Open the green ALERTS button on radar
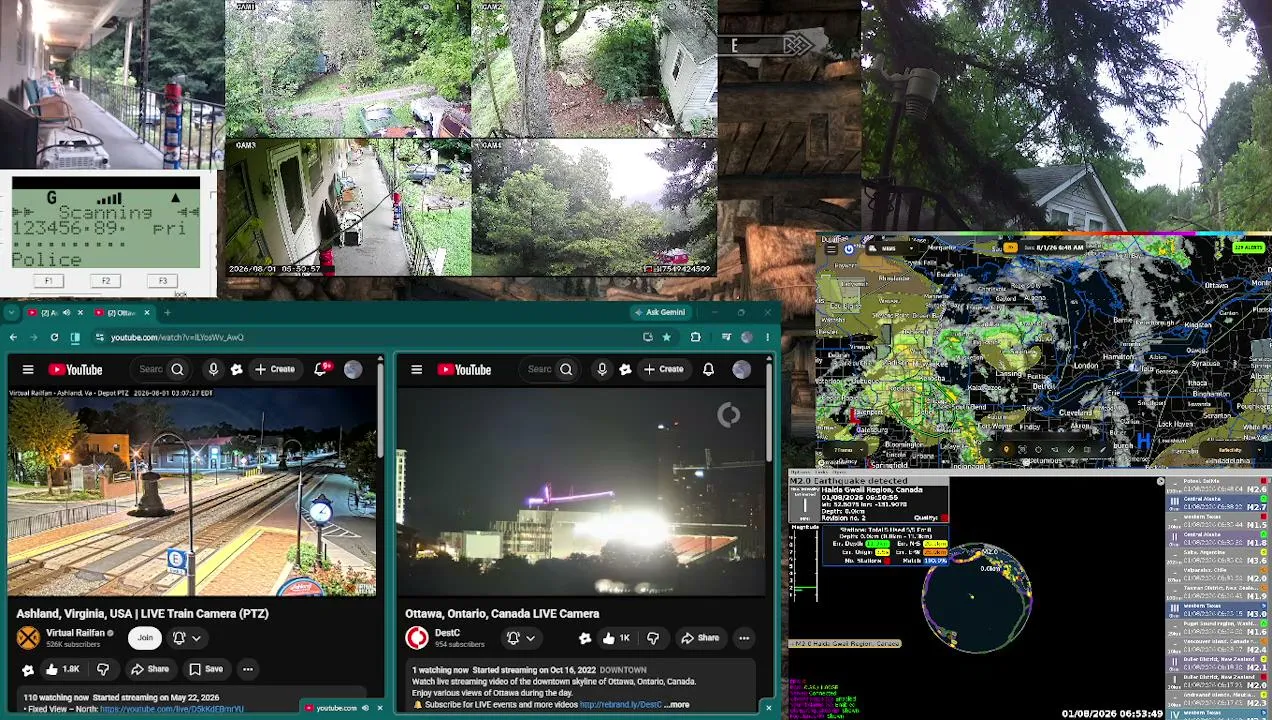This screenshot has height=720, width=1272. tap(1248, 248)
